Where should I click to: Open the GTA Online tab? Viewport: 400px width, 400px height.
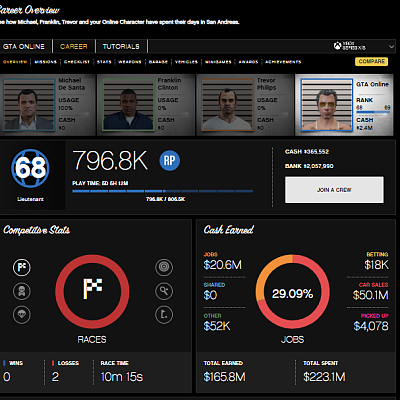(24, 46)
